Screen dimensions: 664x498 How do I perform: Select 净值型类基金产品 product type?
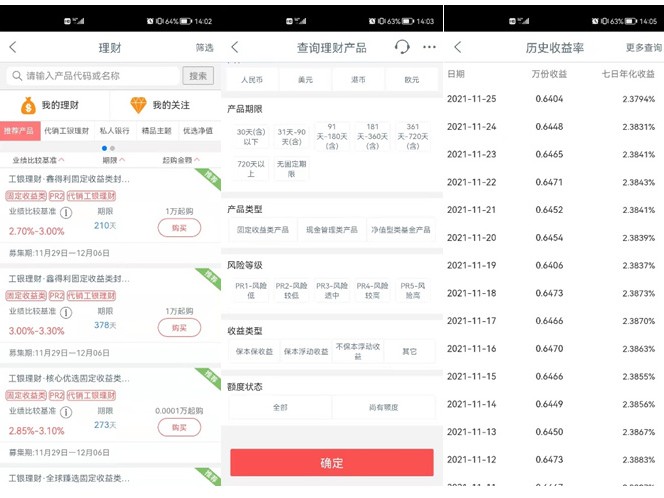(x=401, y=230)
